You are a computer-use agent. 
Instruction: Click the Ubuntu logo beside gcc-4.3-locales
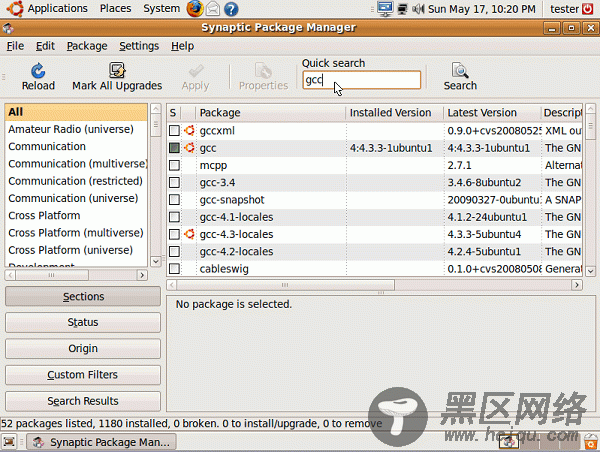point(189,234)
